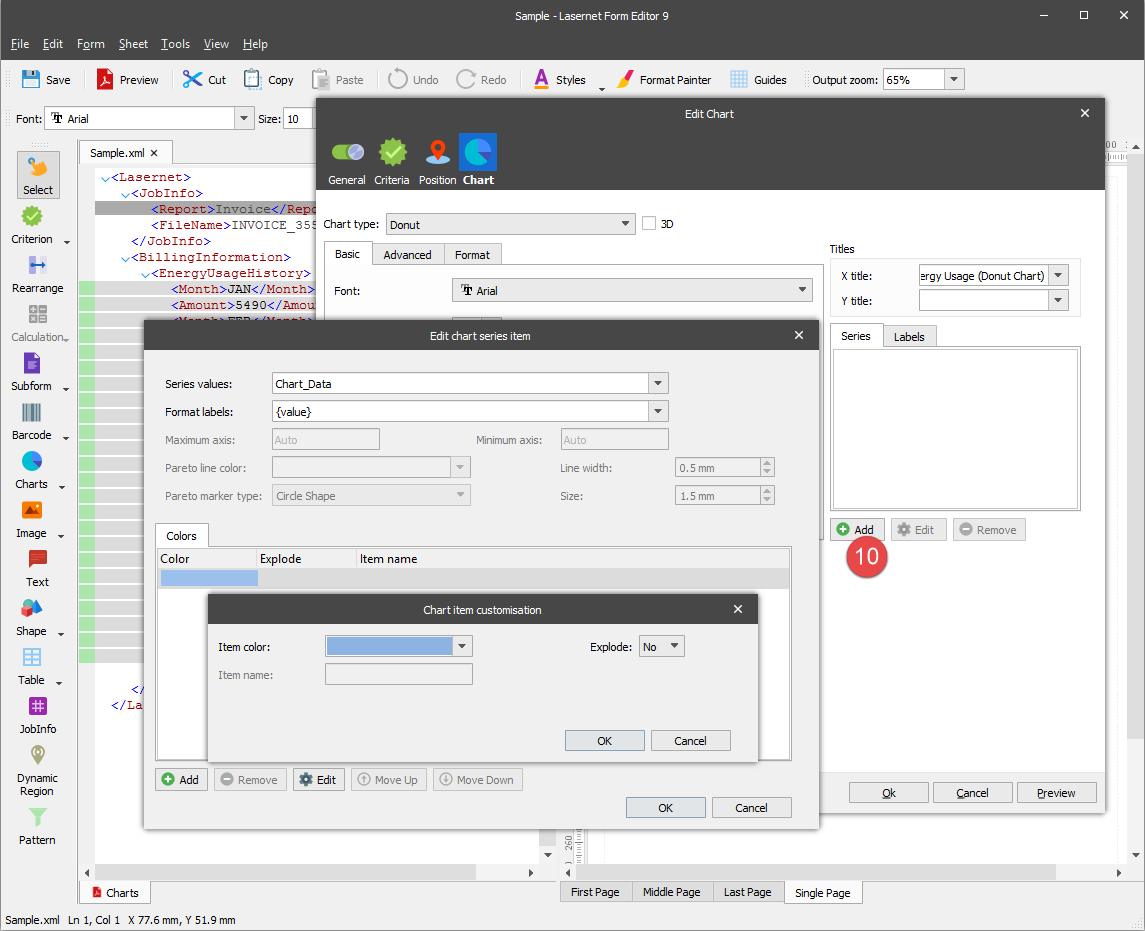Open the Format labels dropdown
Screen dimensions: 1145x931
pos(658,411)
